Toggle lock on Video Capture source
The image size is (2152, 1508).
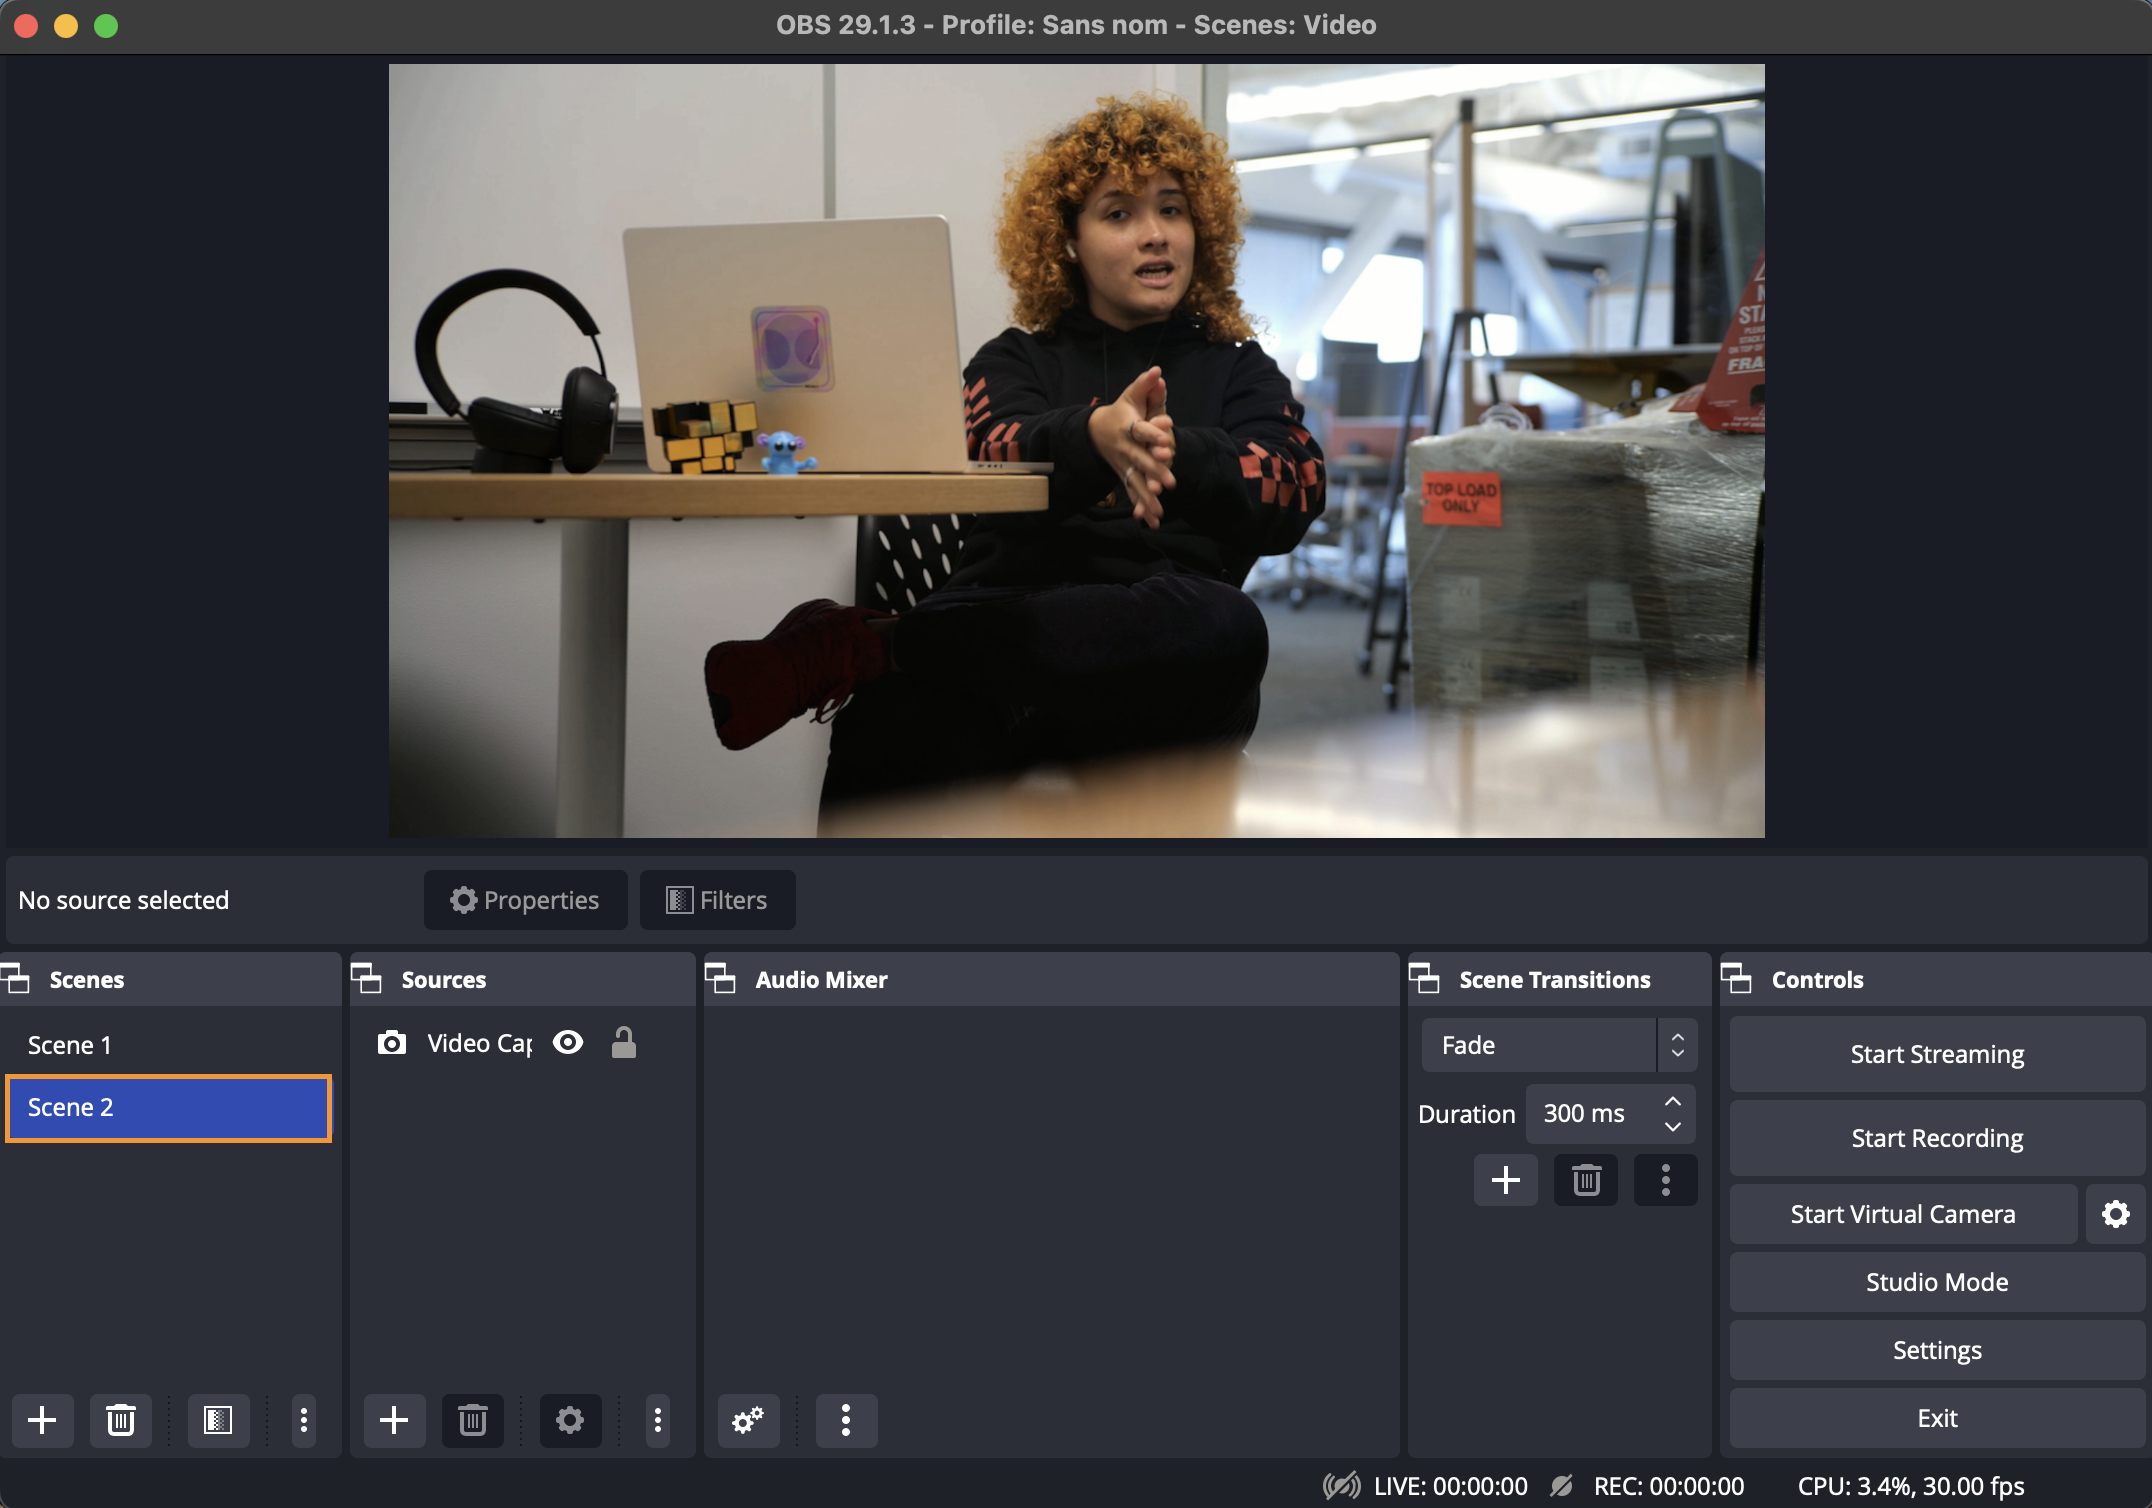(x=624, y=1043)
